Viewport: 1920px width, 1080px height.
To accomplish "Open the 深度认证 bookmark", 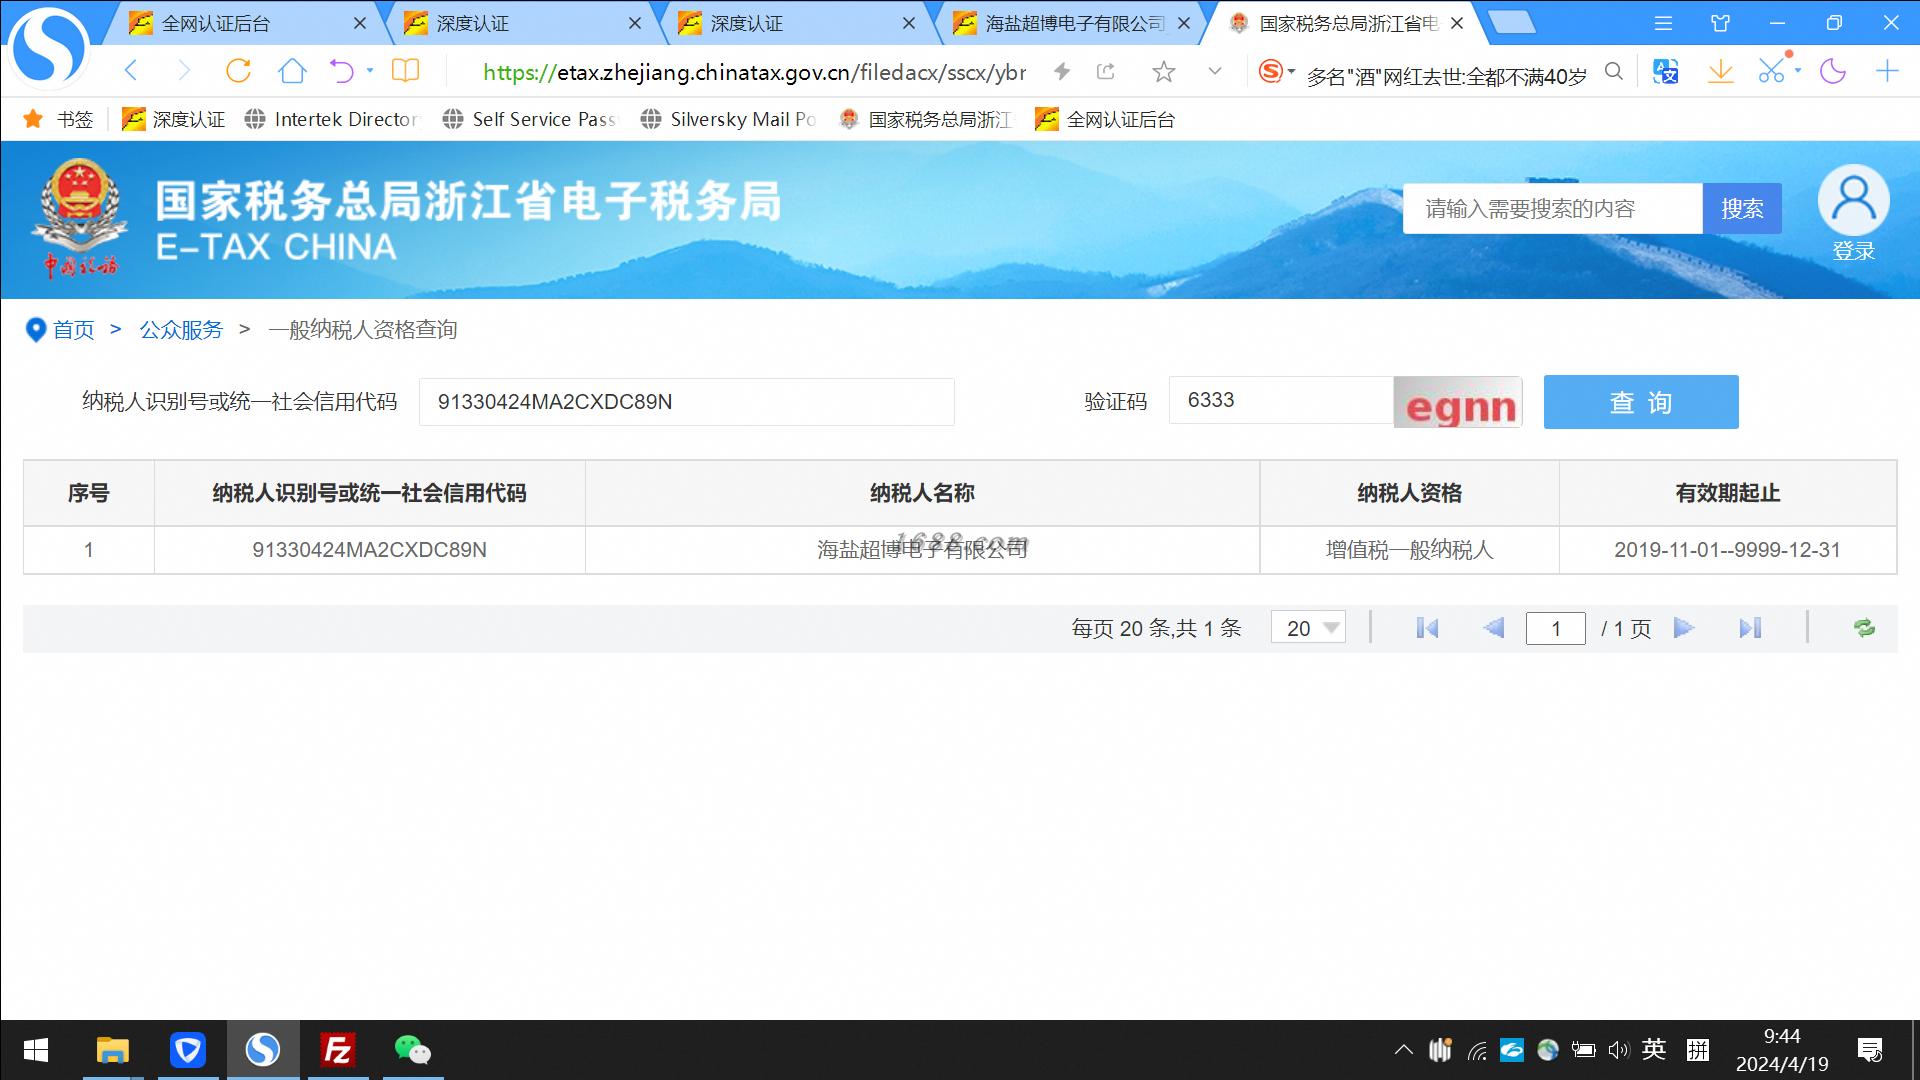I will [173, 120].
